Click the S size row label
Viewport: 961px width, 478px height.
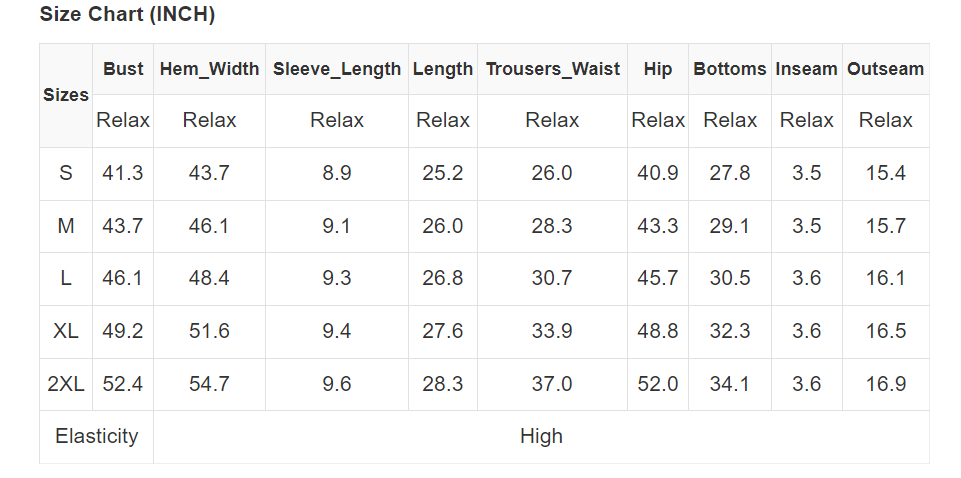click(66, 173)
